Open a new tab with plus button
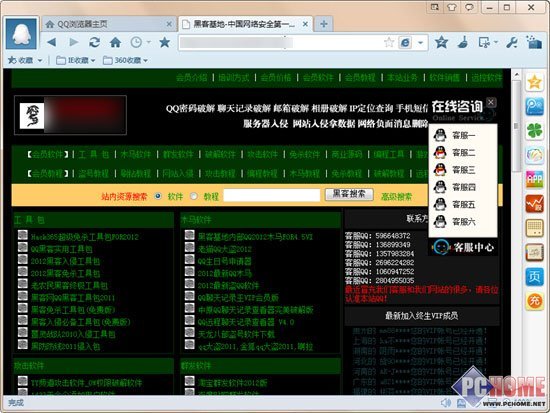 (324, 24)
